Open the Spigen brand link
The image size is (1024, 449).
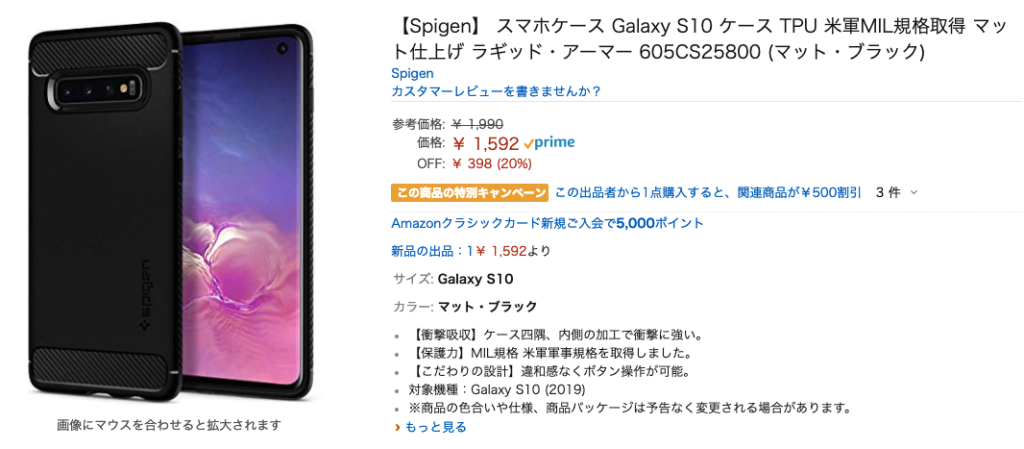(x=412, y=74)
